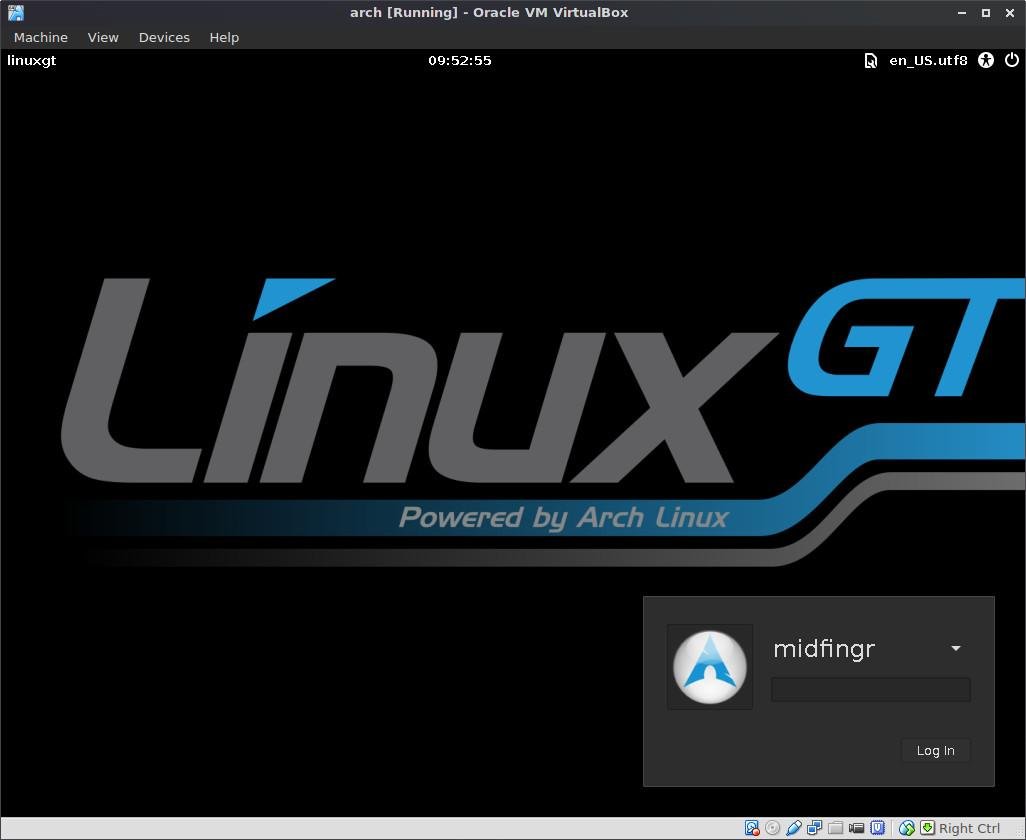Image resolution: width=1026 pixels, height=840 pixels.
Task: Click the video recording status icon
Action: 857,828
